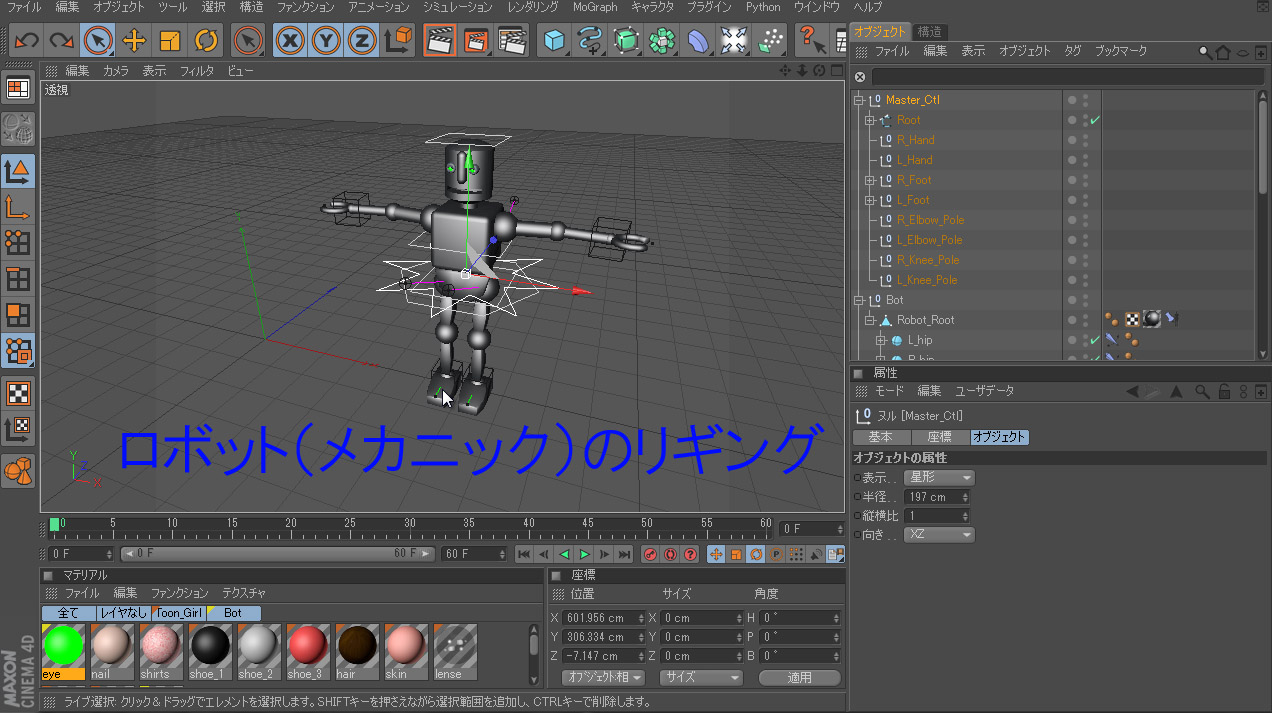Expand the R_Foot tree node
The width and height of the screenshot is (1272, 713).
[x=870, y=181]
